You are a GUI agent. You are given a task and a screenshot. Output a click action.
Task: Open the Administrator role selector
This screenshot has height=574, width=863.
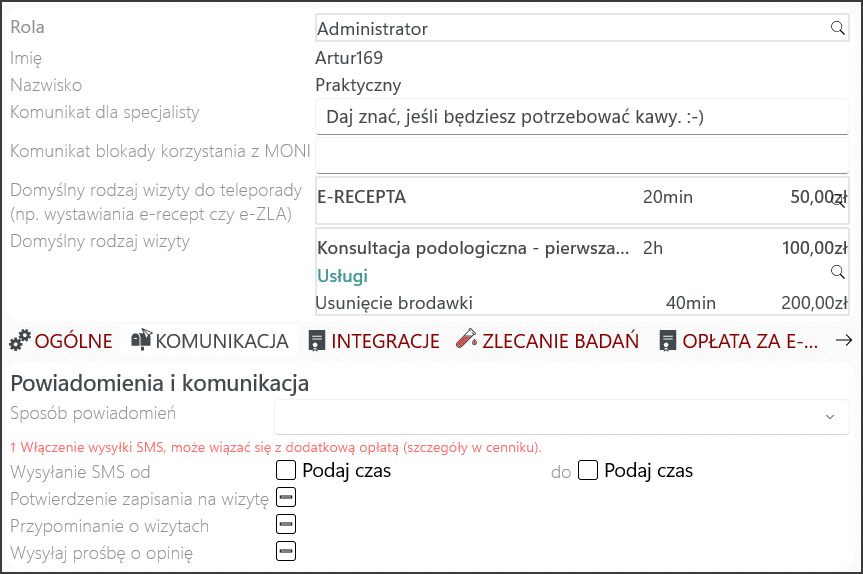coord(582,28)
